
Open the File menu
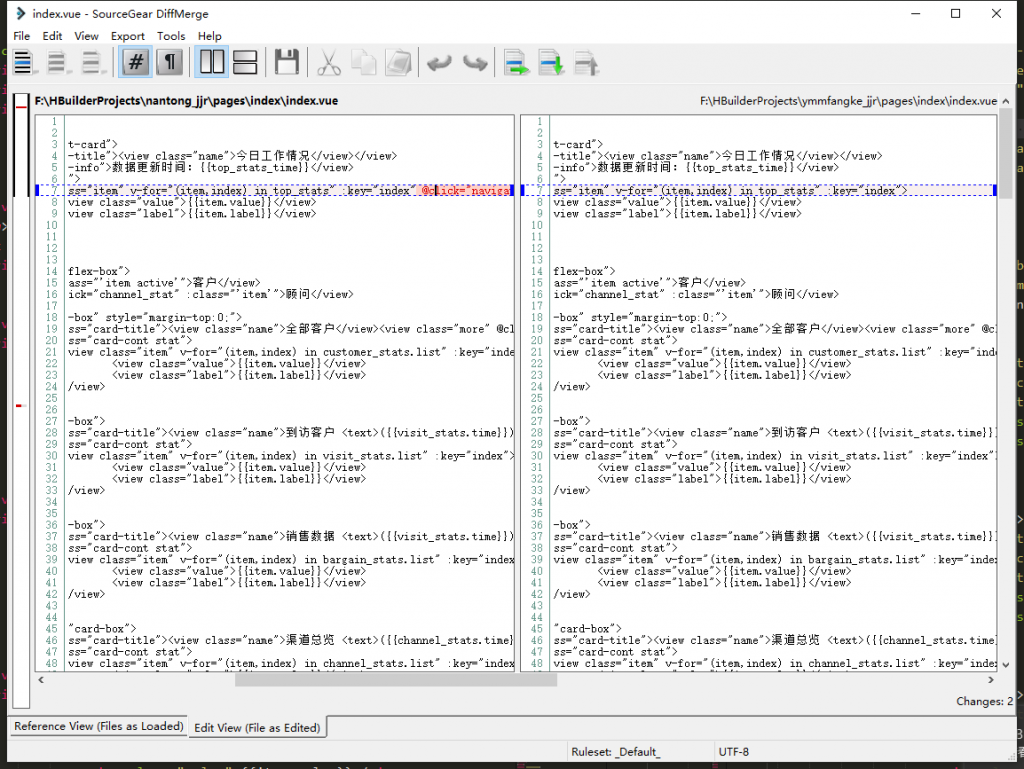[x=22, y=36]
